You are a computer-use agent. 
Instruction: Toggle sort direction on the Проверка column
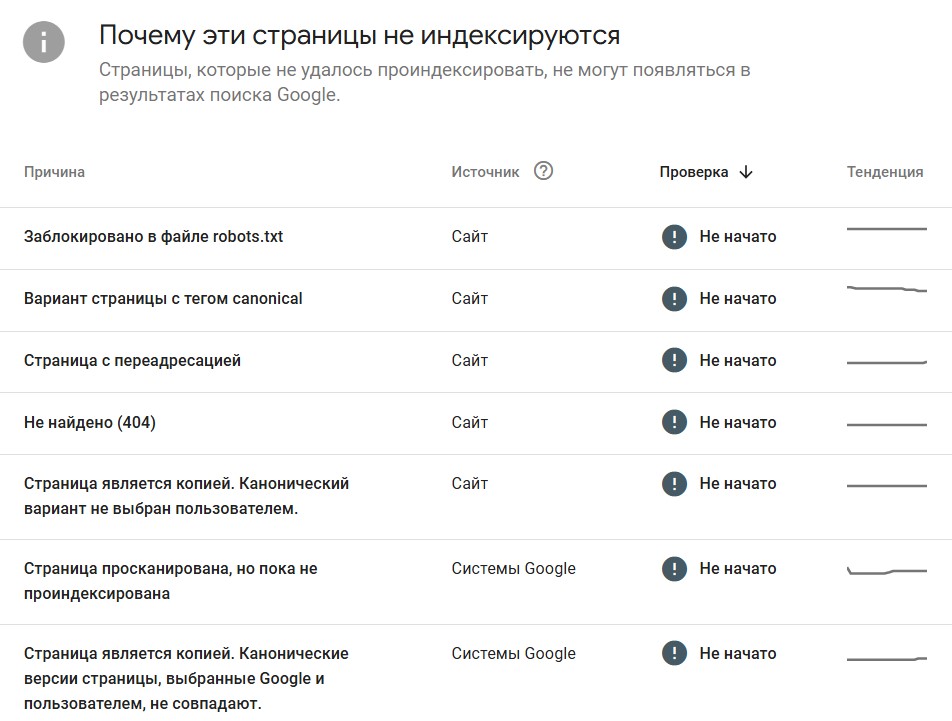tap(745, 171)
